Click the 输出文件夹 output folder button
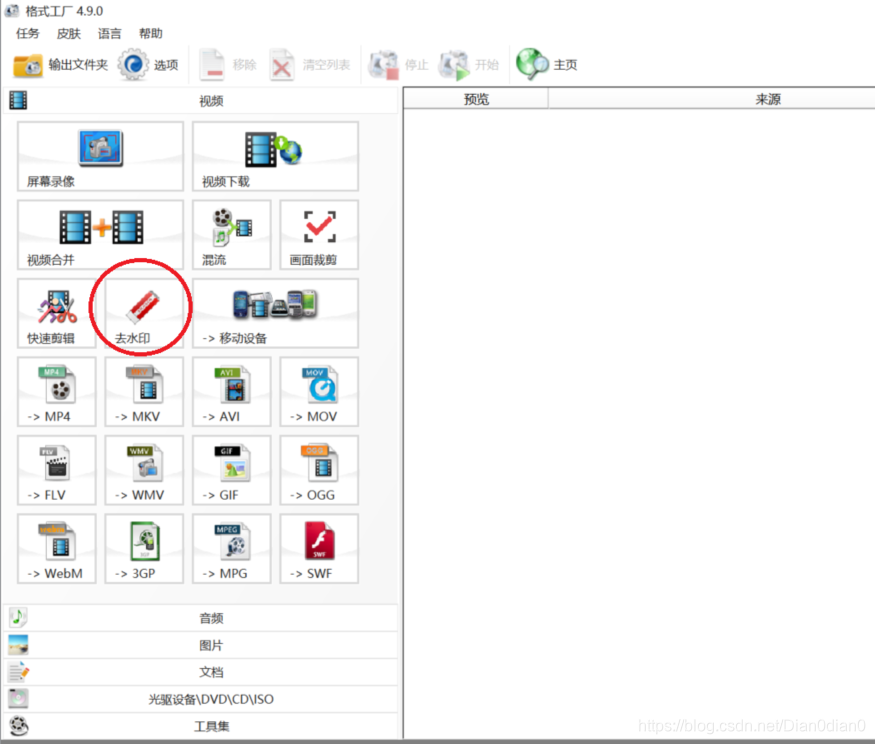Image resolution: width=875 pixels, height=744 pixels. pyautogui.click(x=60, y=65)
